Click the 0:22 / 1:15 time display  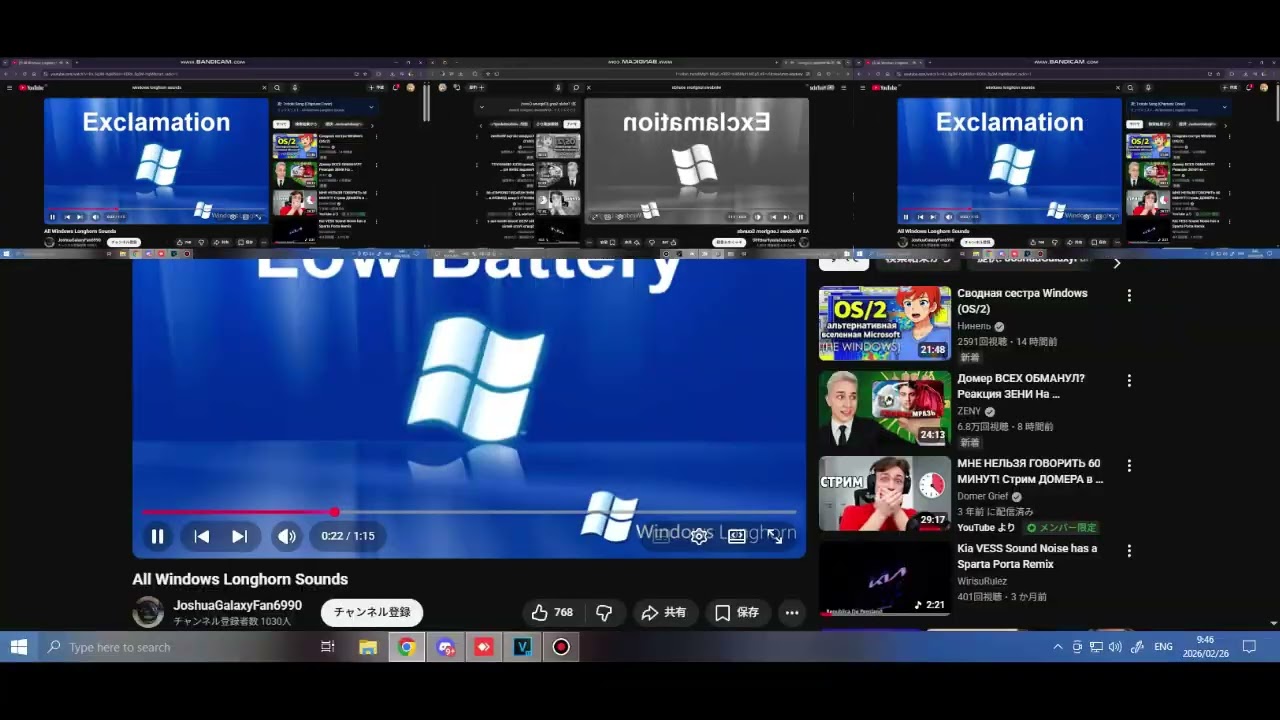coord(348,536)
